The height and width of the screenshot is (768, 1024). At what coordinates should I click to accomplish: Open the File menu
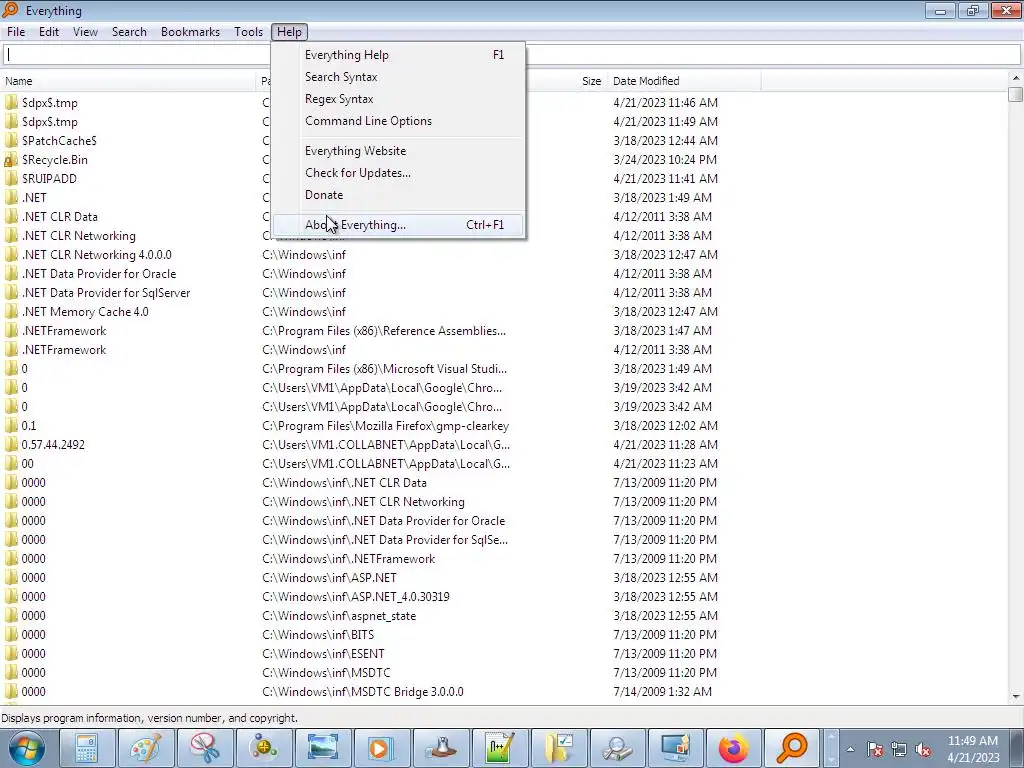(x=16, y=32)
